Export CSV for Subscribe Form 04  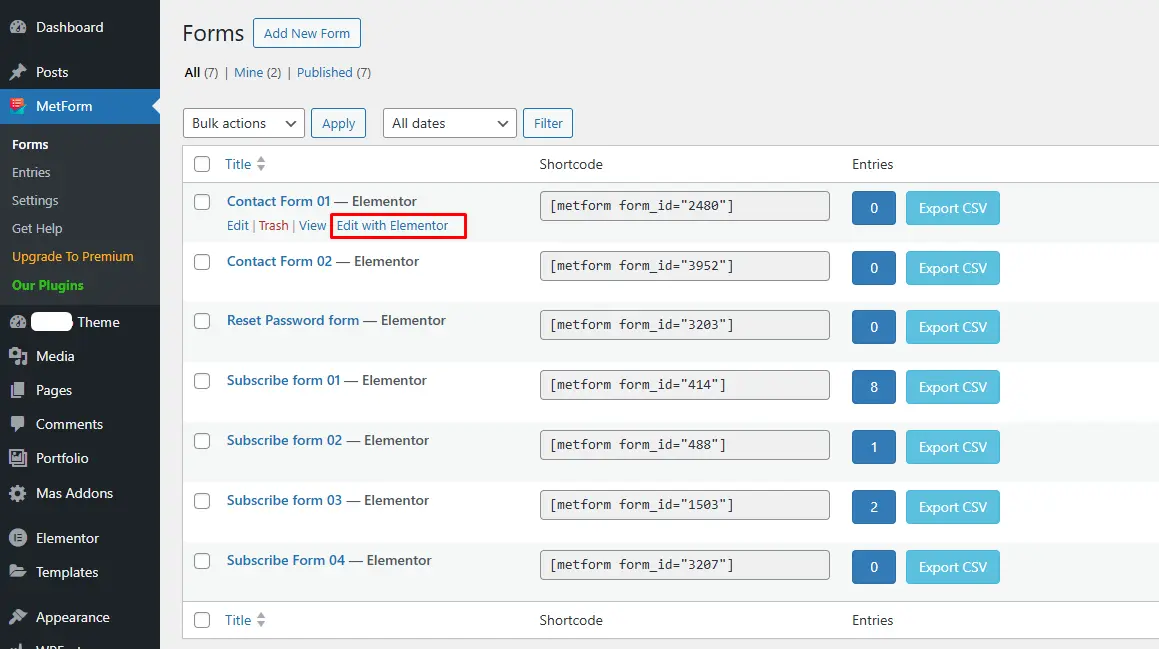coord(953,567)
